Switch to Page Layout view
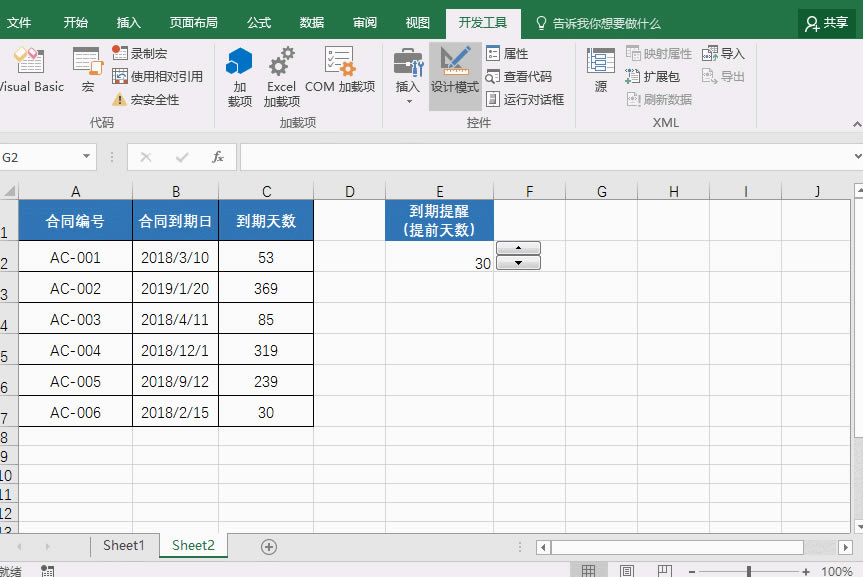The width and height of the screenshot is (863, 577). 626,570
